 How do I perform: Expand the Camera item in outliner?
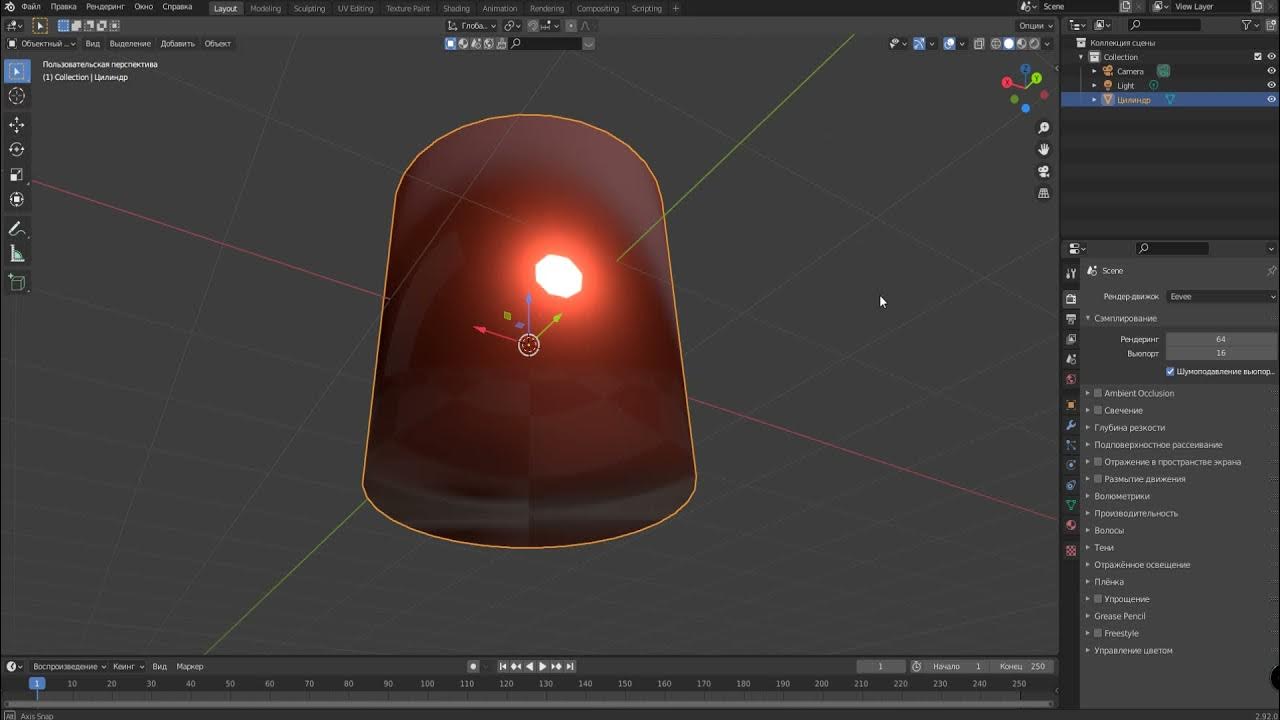point(1094,71)
